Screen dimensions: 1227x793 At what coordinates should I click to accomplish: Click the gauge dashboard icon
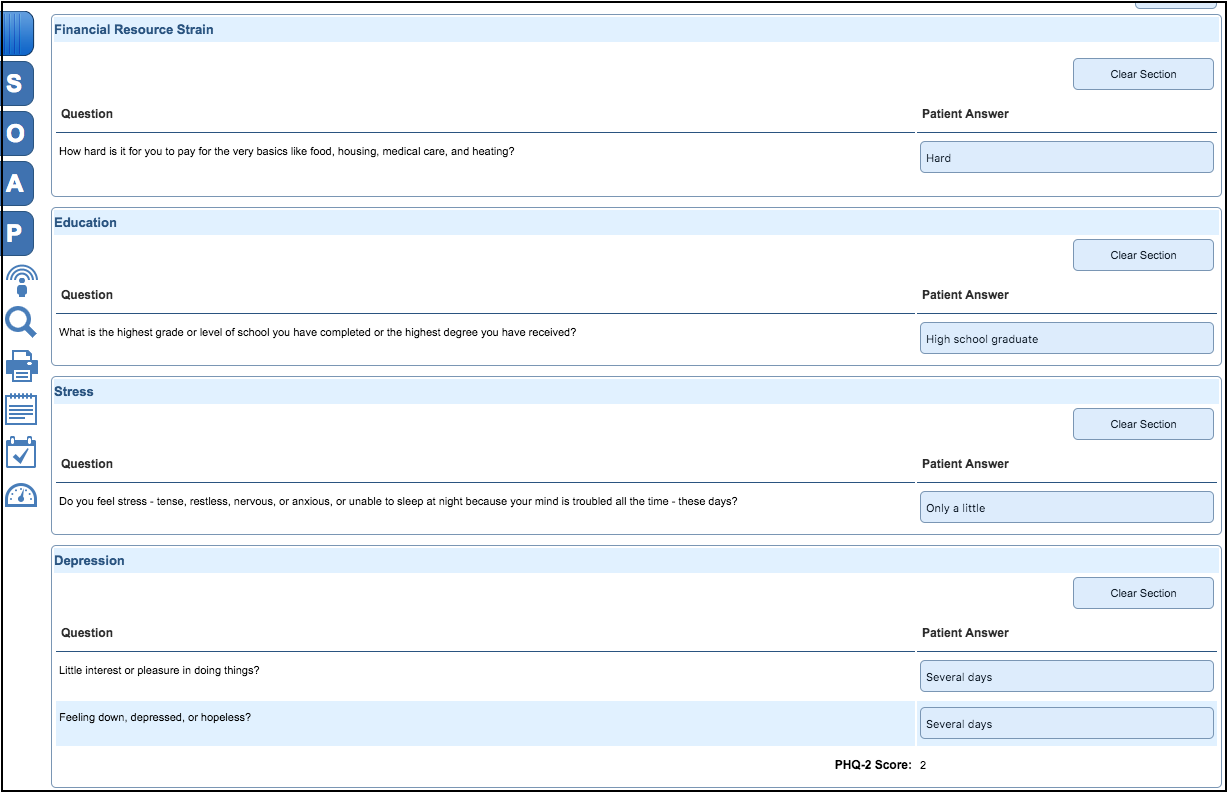(21, 495)
